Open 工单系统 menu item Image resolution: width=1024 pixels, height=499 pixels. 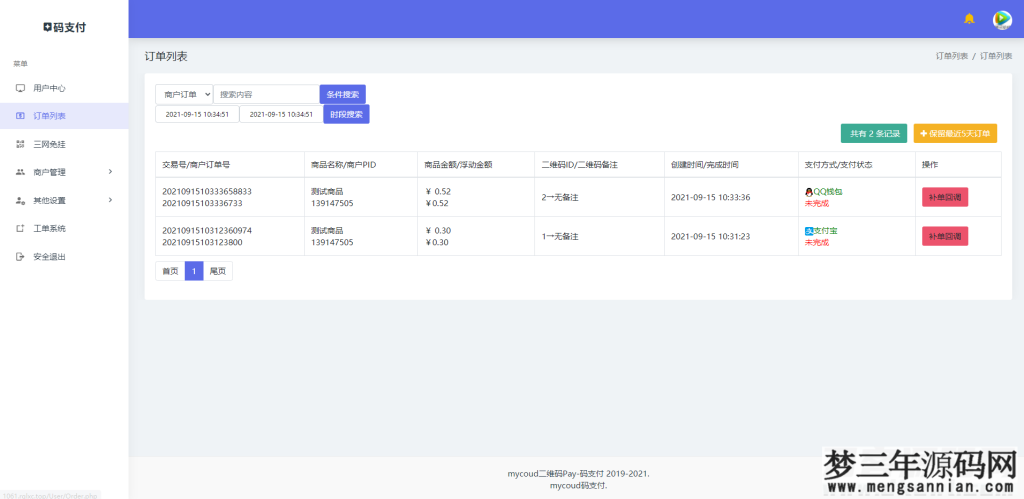(64, 229)
